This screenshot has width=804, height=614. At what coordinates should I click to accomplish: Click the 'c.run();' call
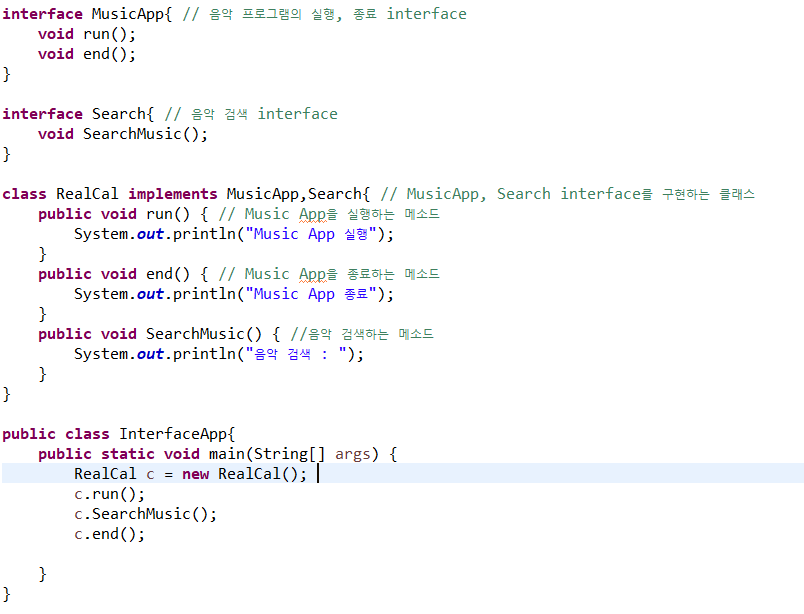(109, 494)
